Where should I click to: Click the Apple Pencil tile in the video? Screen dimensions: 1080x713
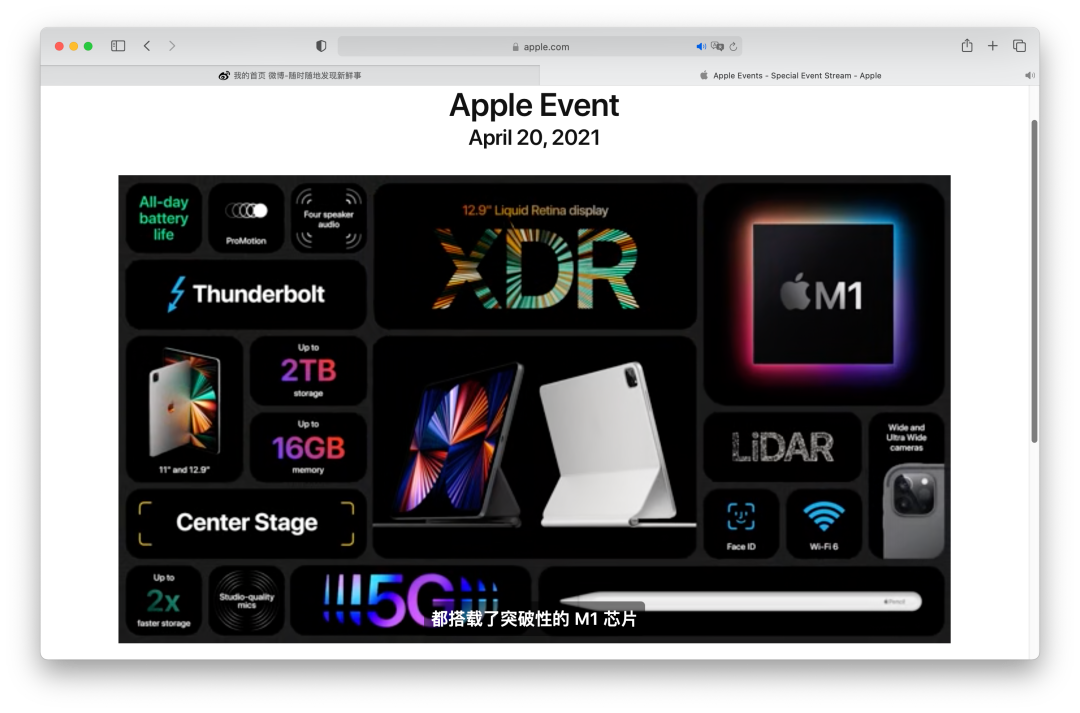pos(741,600)
